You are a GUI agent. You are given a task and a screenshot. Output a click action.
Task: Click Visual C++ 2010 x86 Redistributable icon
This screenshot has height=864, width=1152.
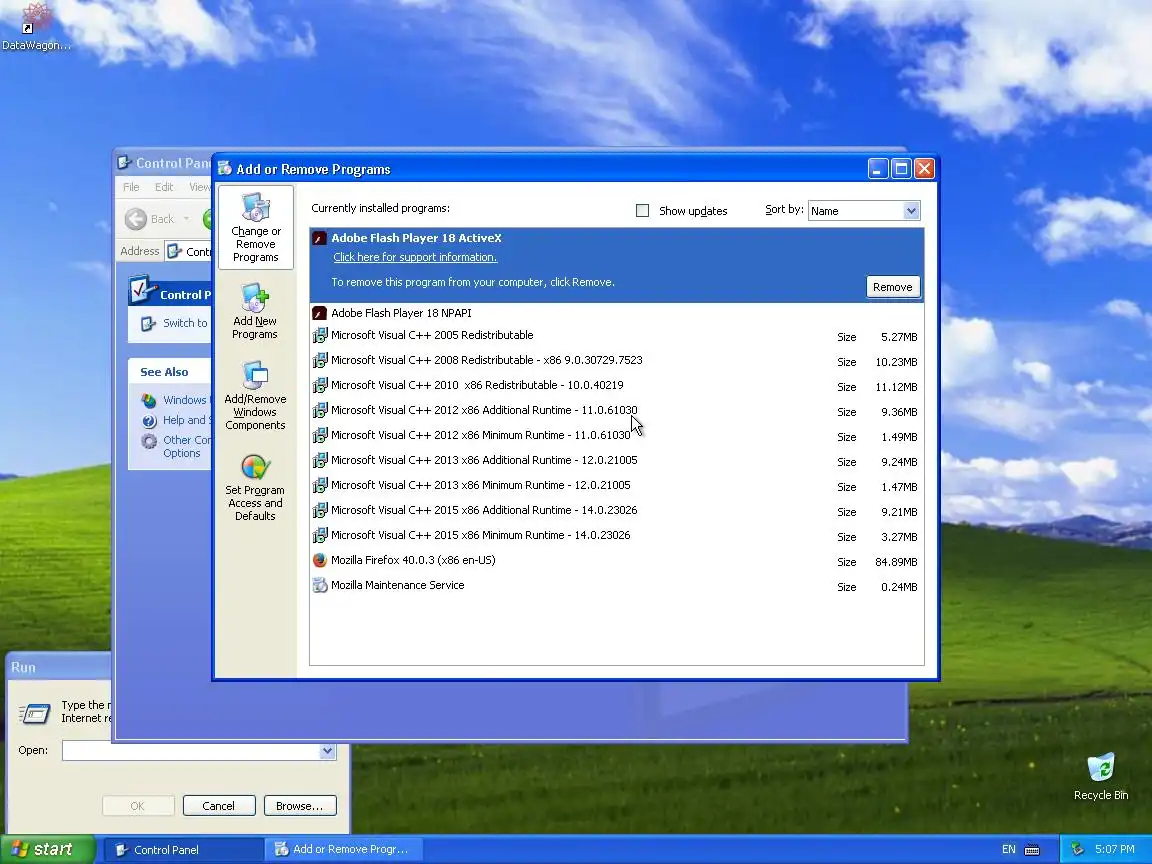coord(320,386)
